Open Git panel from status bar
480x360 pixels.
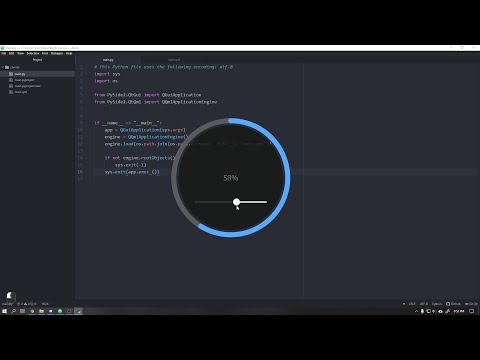[x=471, y=304]
